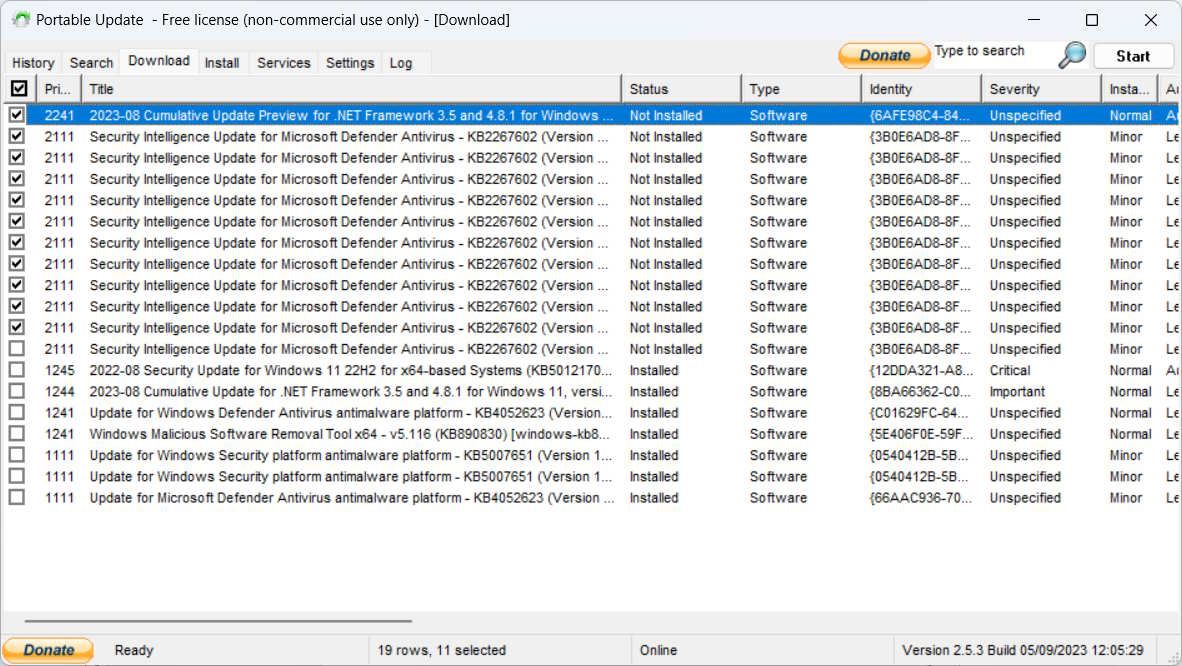Check the 2022-08 Security Update KB5012170 checkbox
The width and height of the screenshot is (1182, 666).
(17, 370)
